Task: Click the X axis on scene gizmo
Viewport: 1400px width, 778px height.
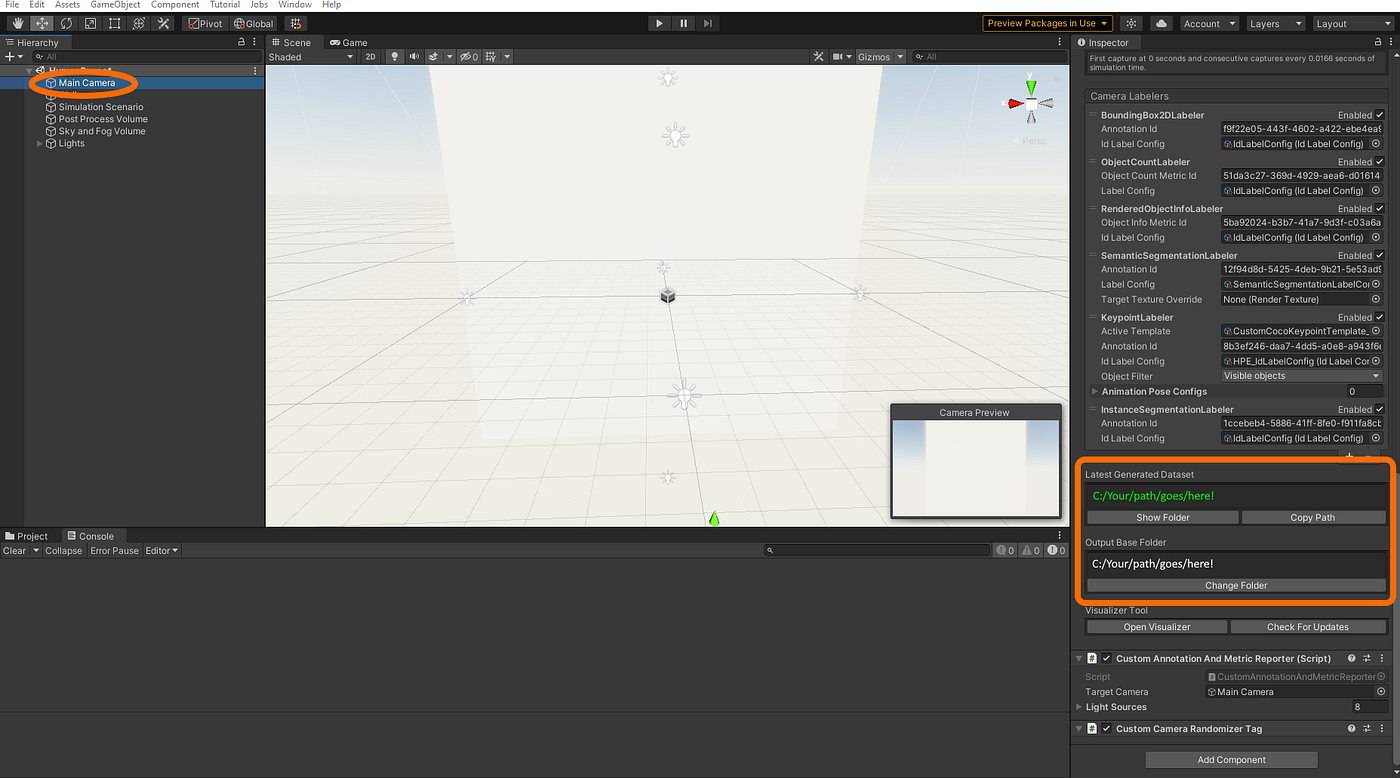Action: tap(1014, 103)
